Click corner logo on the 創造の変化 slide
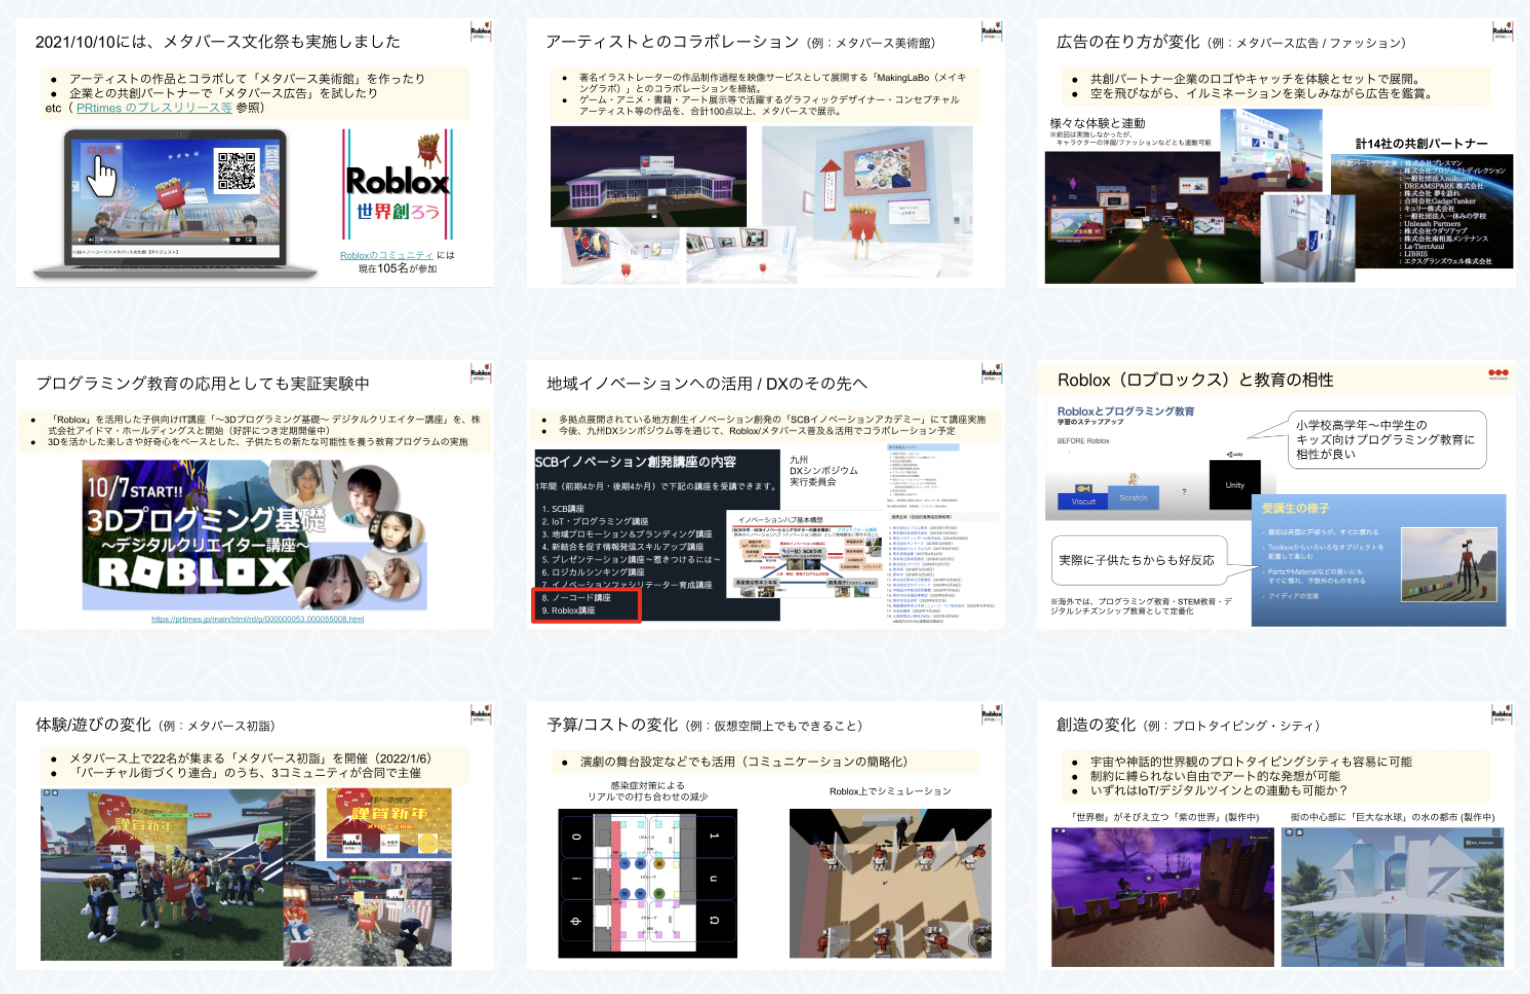1530x994 pixels. click(1502, 714)
